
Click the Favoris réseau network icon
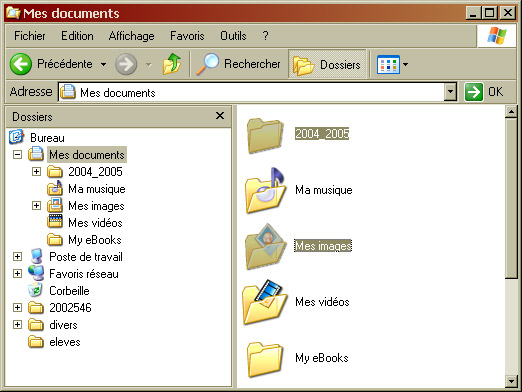pos(36,273)
